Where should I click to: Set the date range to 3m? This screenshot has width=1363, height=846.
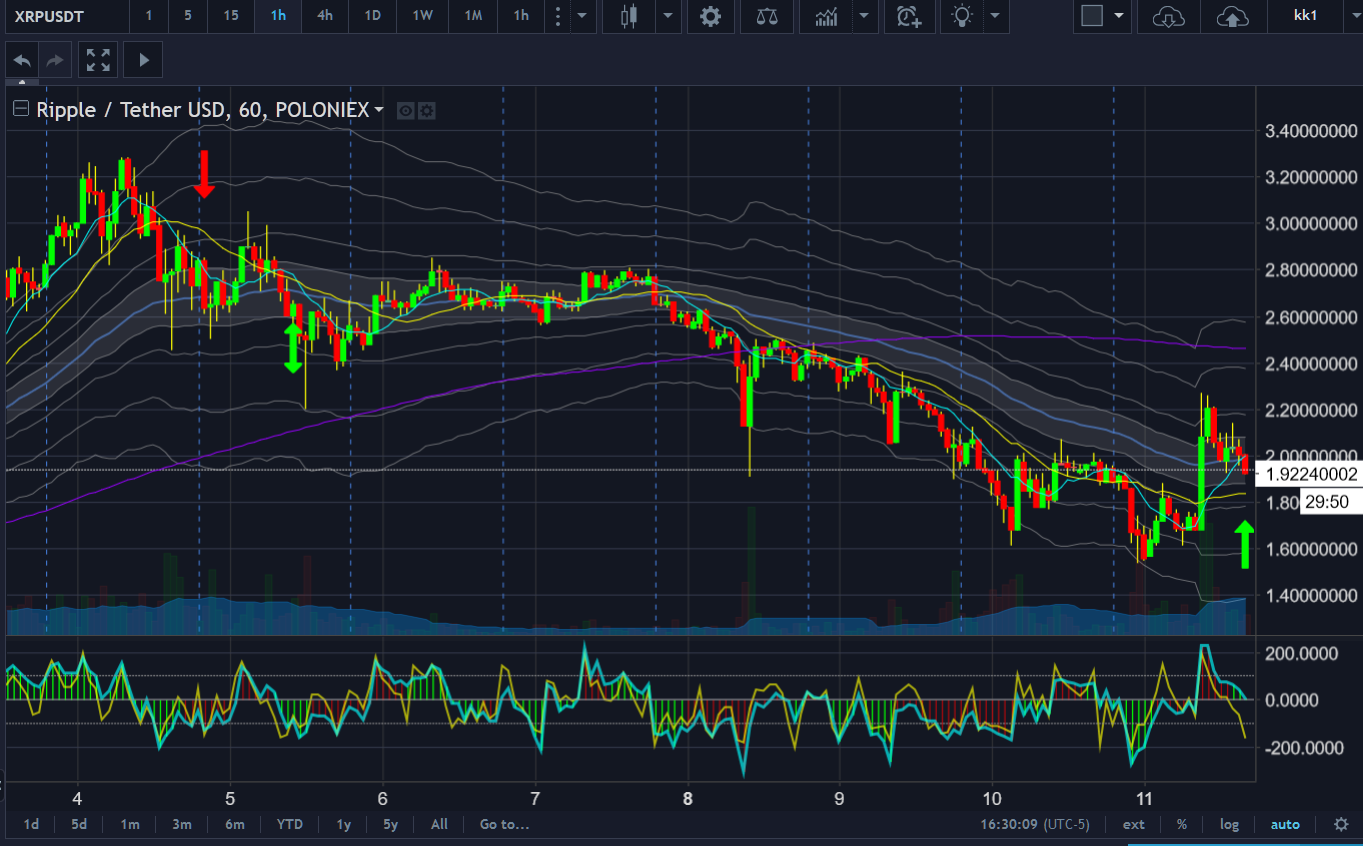(x=181, y=824)
